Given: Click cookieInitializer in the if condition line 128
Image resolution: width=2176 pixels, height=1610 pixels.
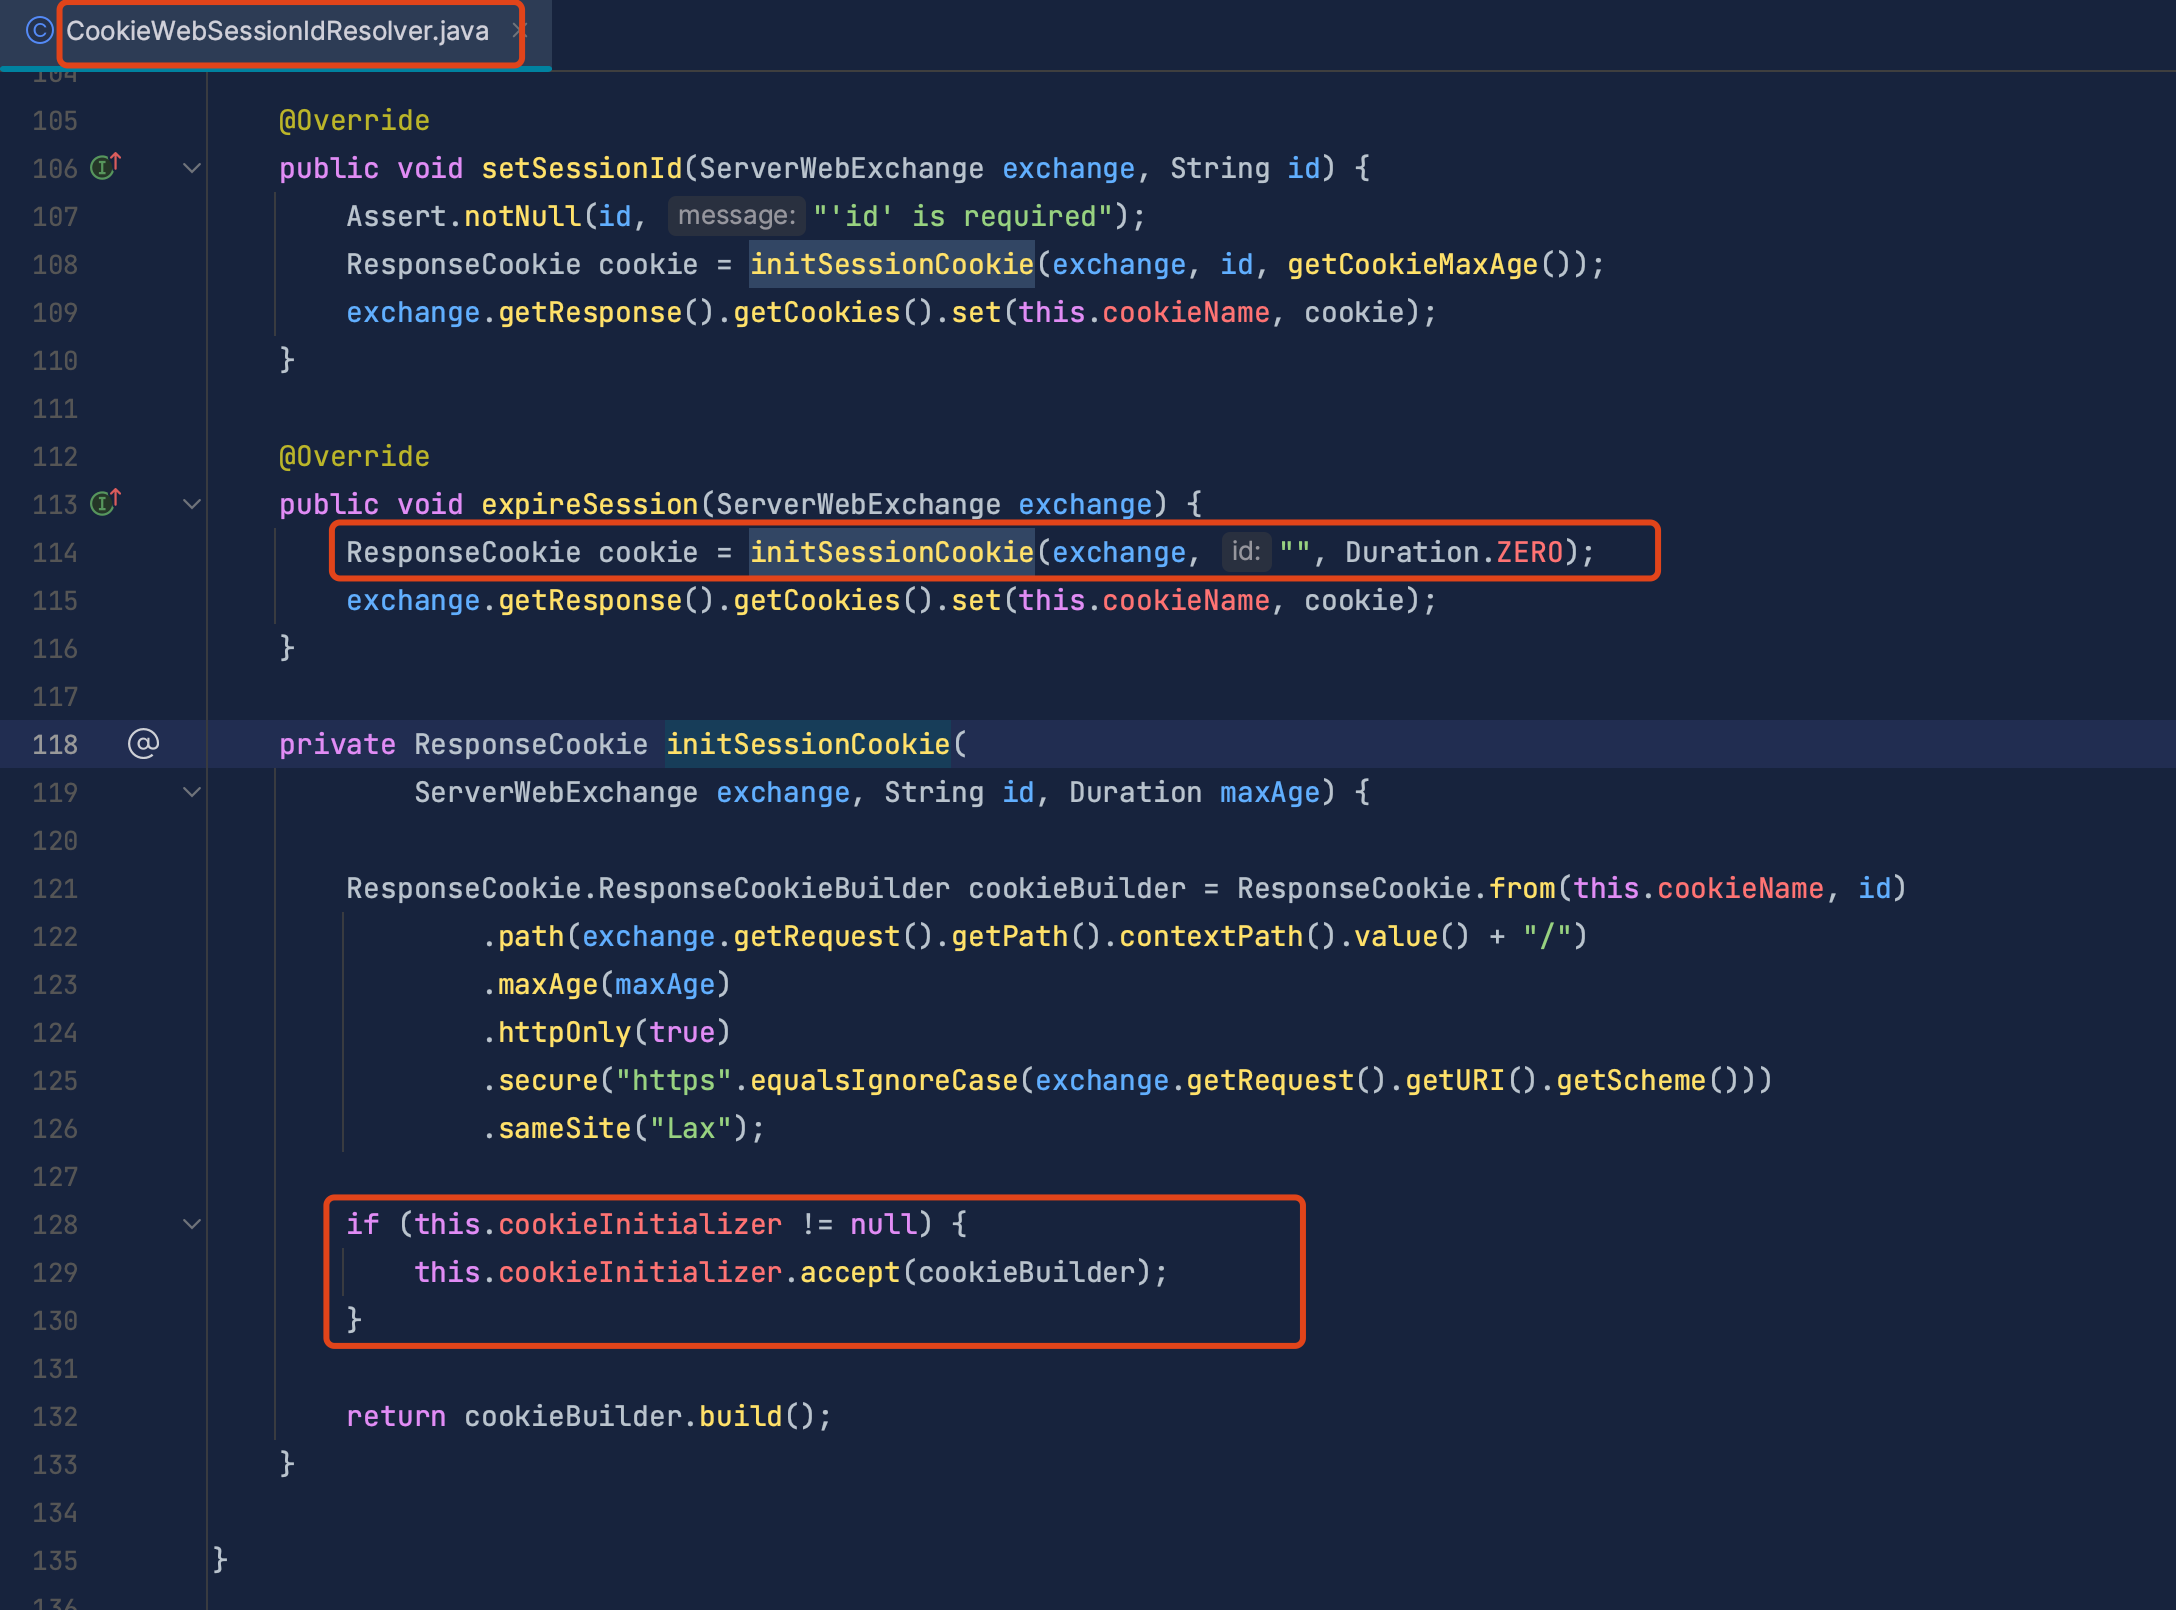Looking at the screenshot, I should tap(640, 1224).
